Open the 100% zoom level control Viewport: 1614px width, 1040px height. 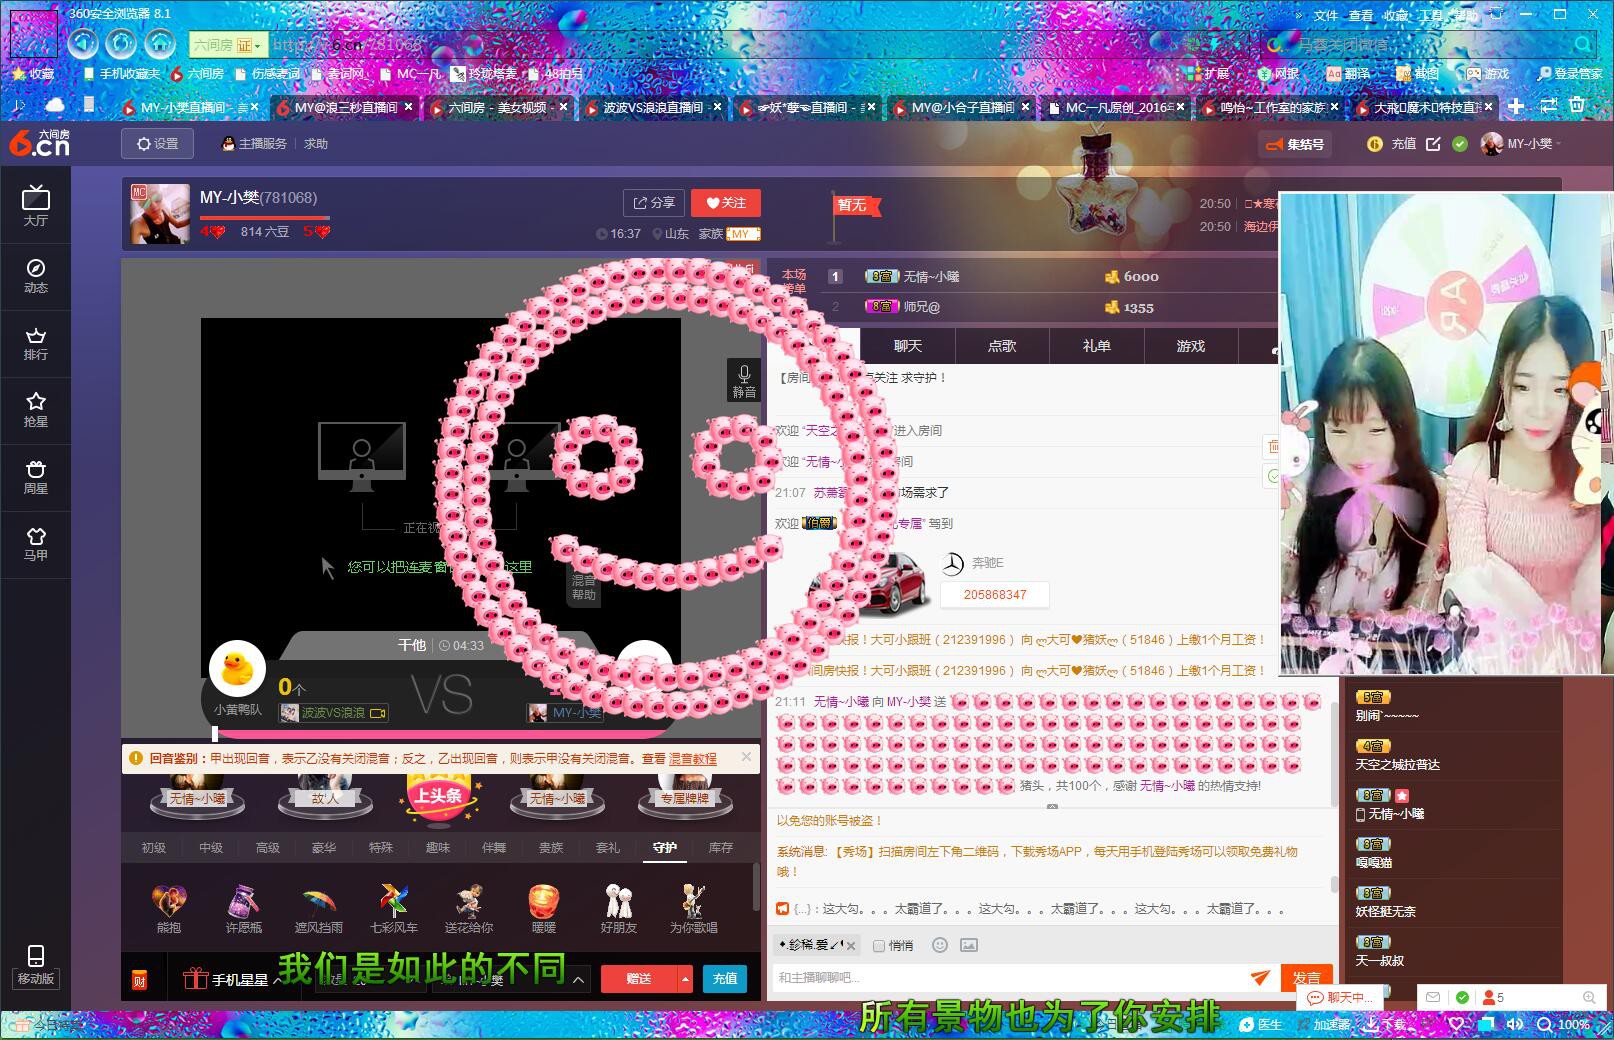click(x=1564, y=1025)
